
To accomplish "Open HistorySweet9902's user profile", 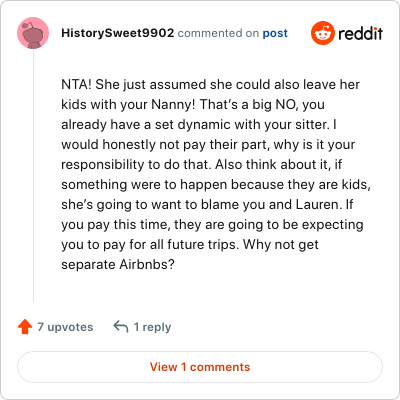I will (x=118, y=33).
